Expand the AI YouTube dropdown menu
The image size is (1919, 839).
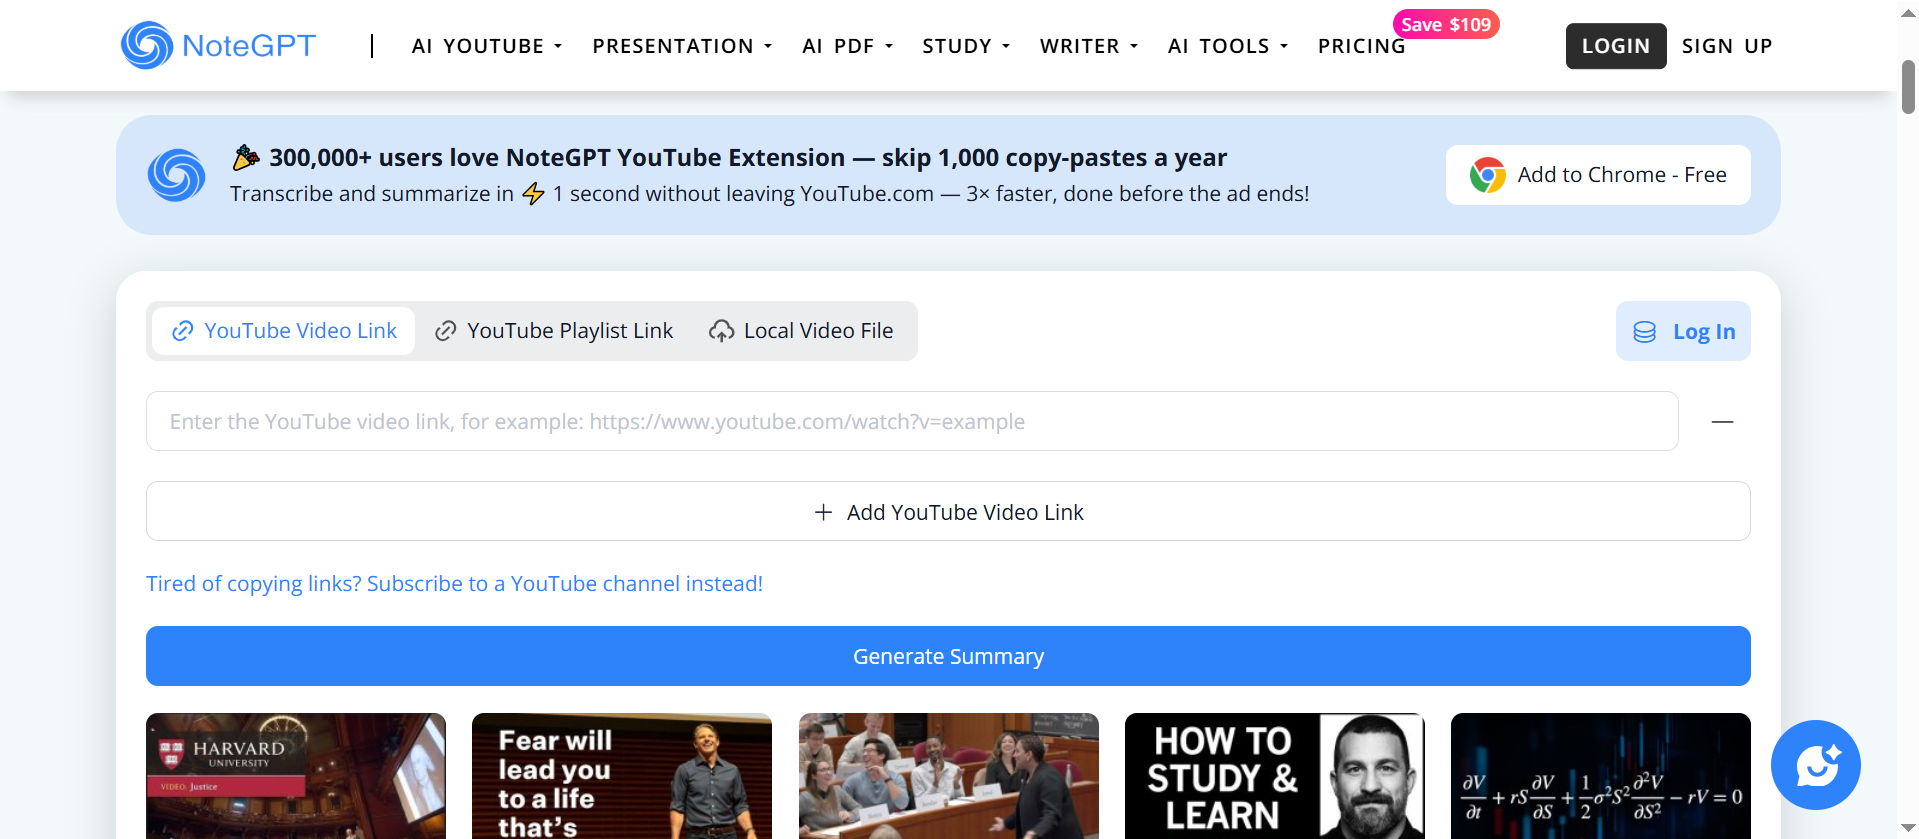tap(487, 46)
